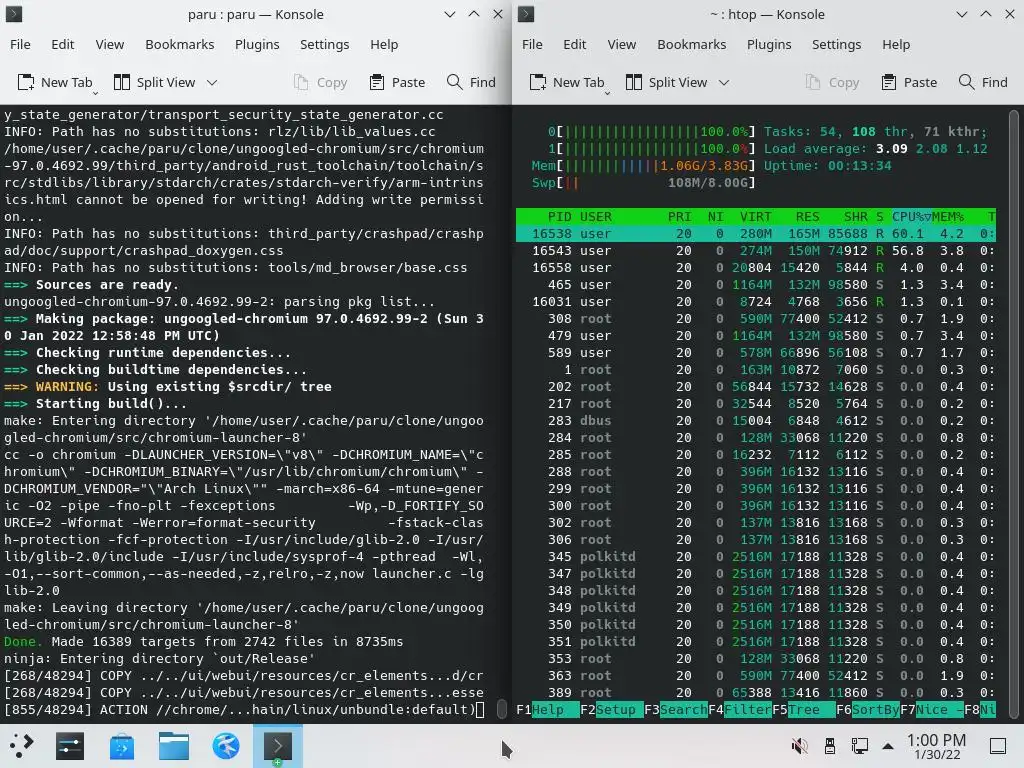Select htop polkitd row PID 345
This screenshot has width=1024, height=768.
point(756,556)
